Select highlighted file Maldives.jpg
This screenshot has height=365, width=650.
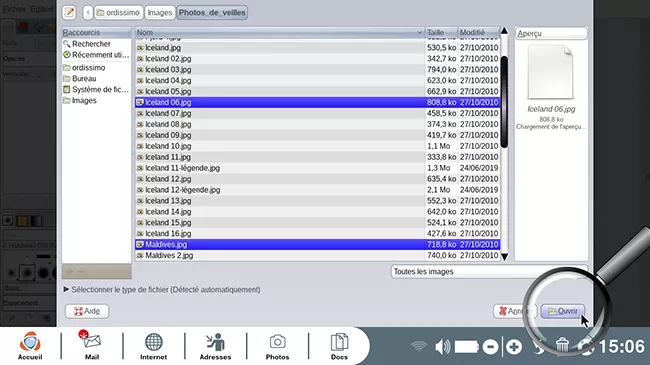(x=318, y=244)
